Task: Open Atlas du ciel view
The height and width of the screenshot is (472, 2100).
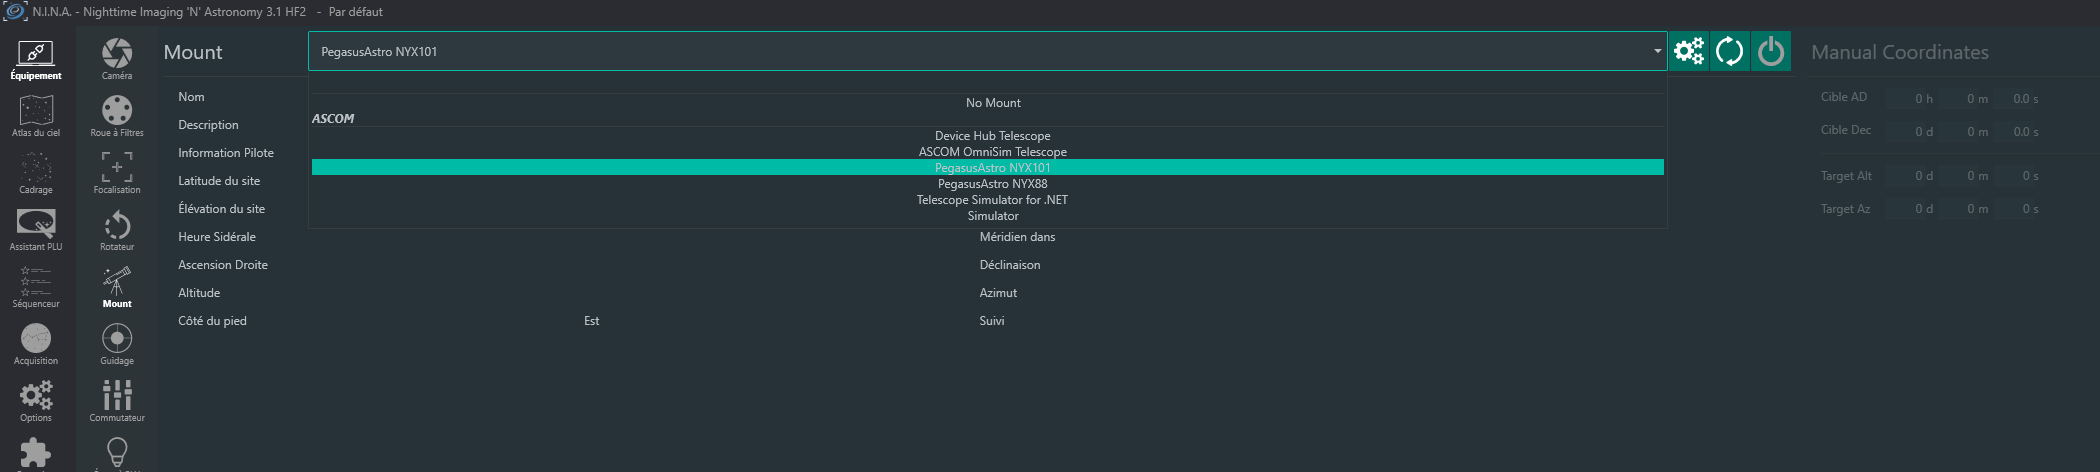Action: click(x=36, y=115)
